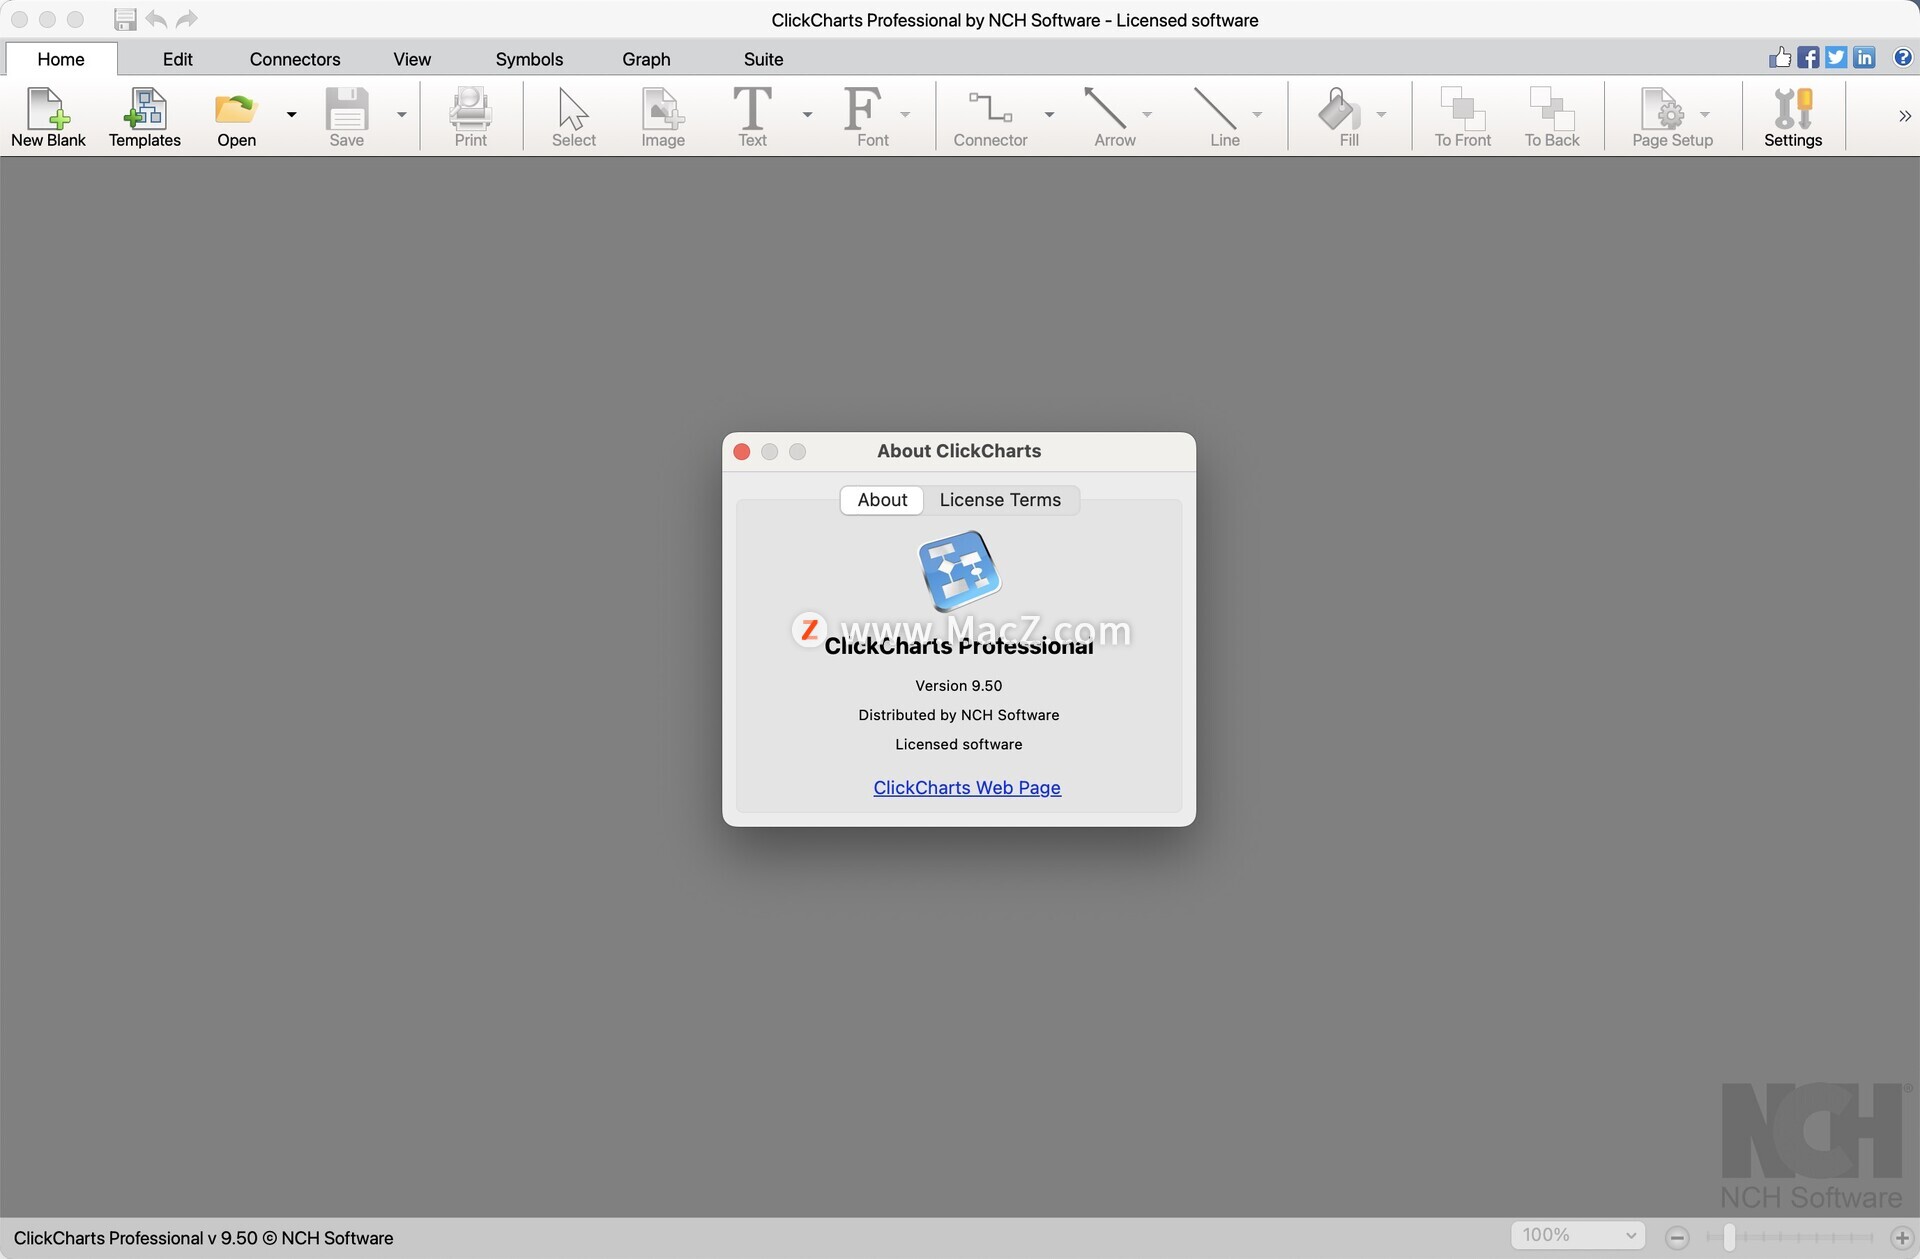Expand the Text dropdown arrow
Screen dimensions: 1920x1259
[x=807, y=115]
